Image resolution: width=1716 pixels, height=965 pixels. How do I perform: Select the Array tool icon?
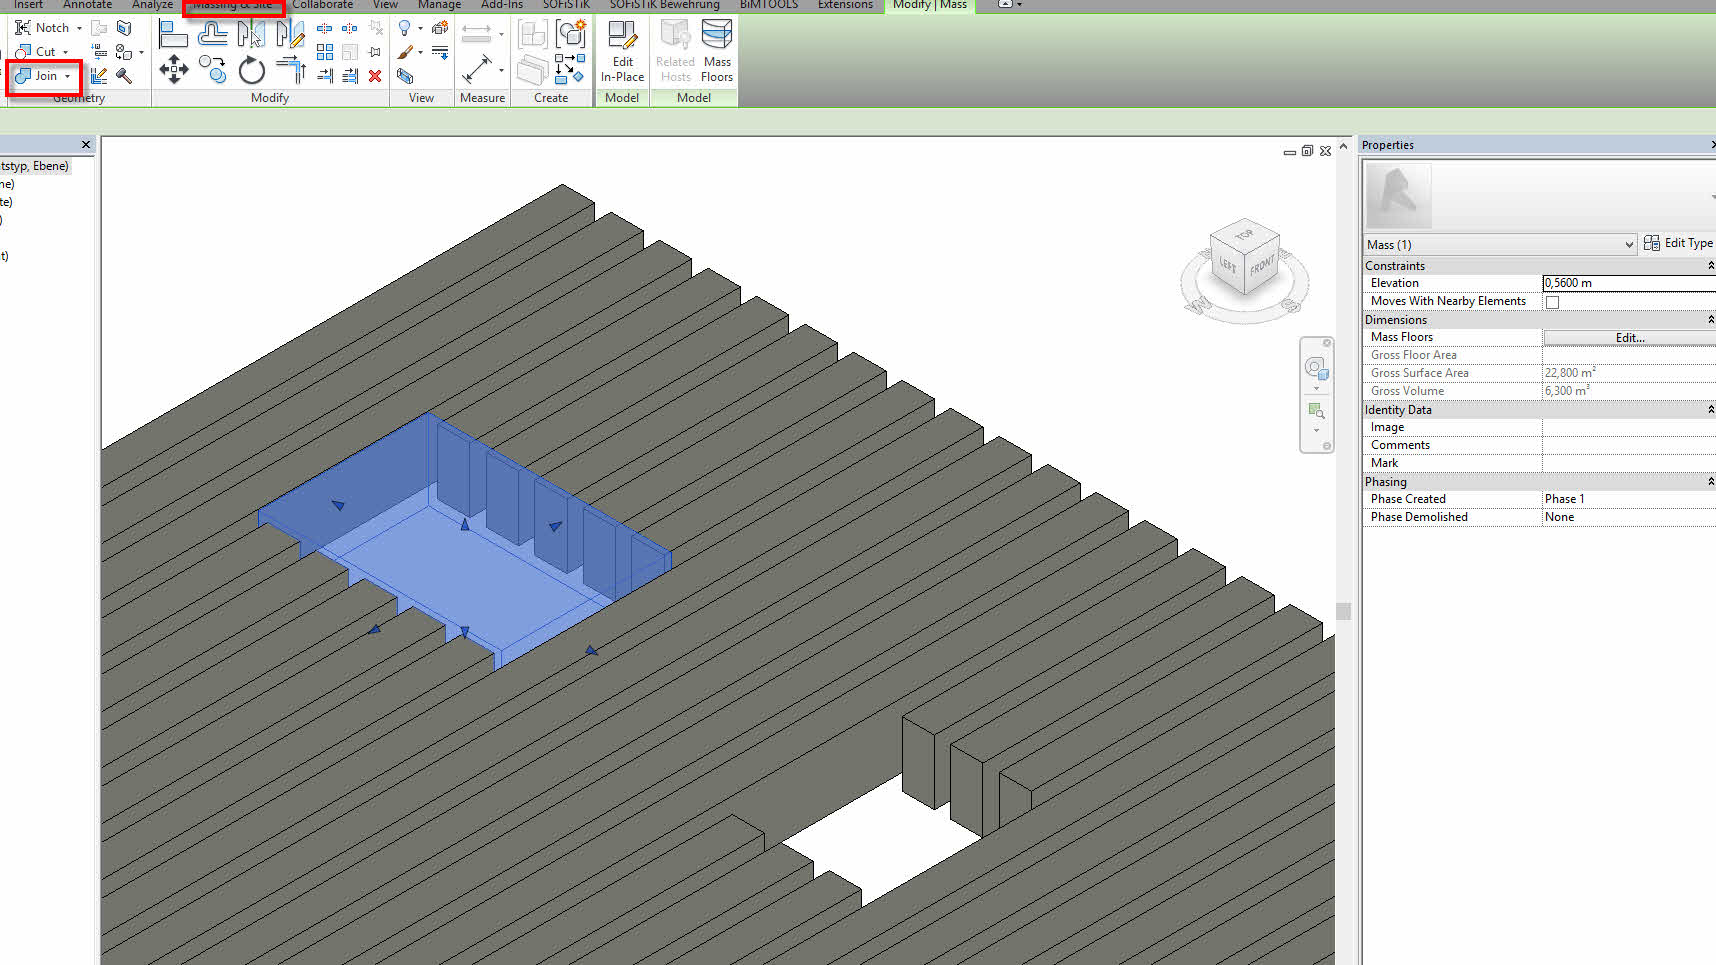[325, 52]
